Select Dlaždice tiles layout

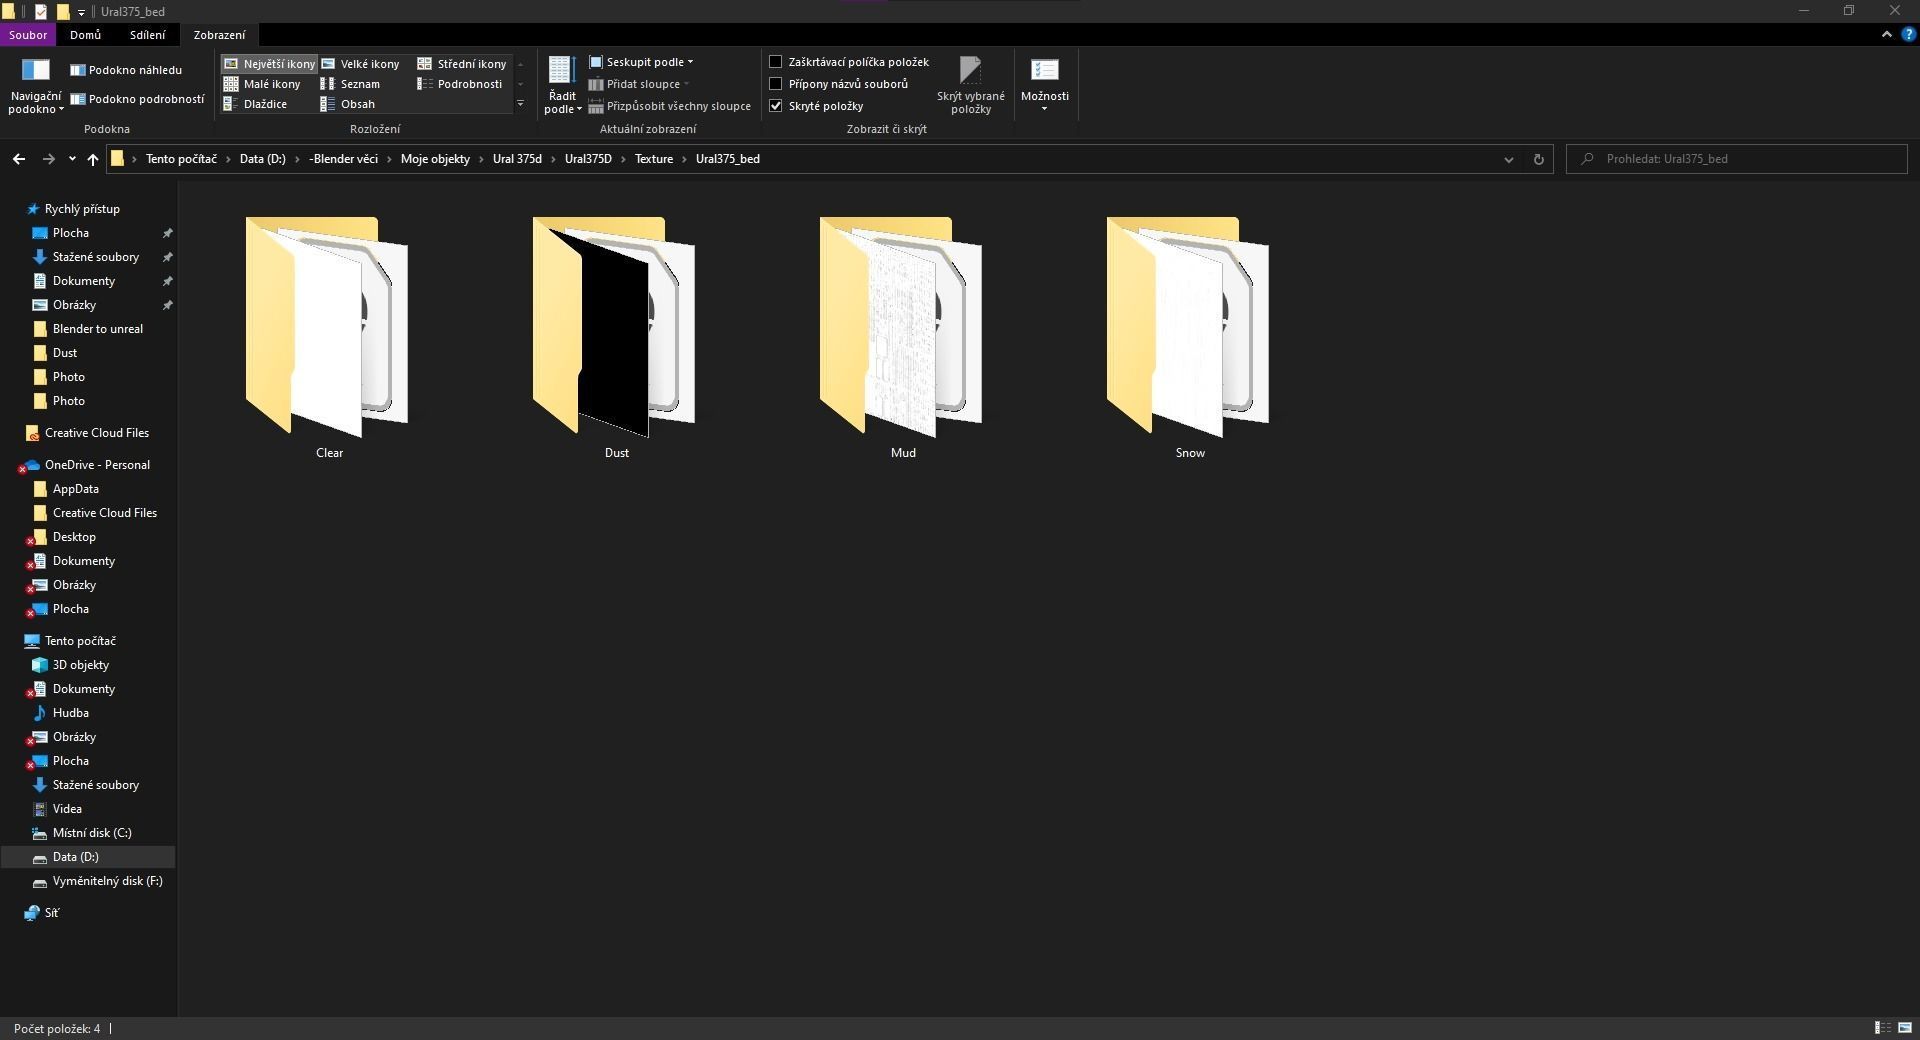(x=255, y=104)
